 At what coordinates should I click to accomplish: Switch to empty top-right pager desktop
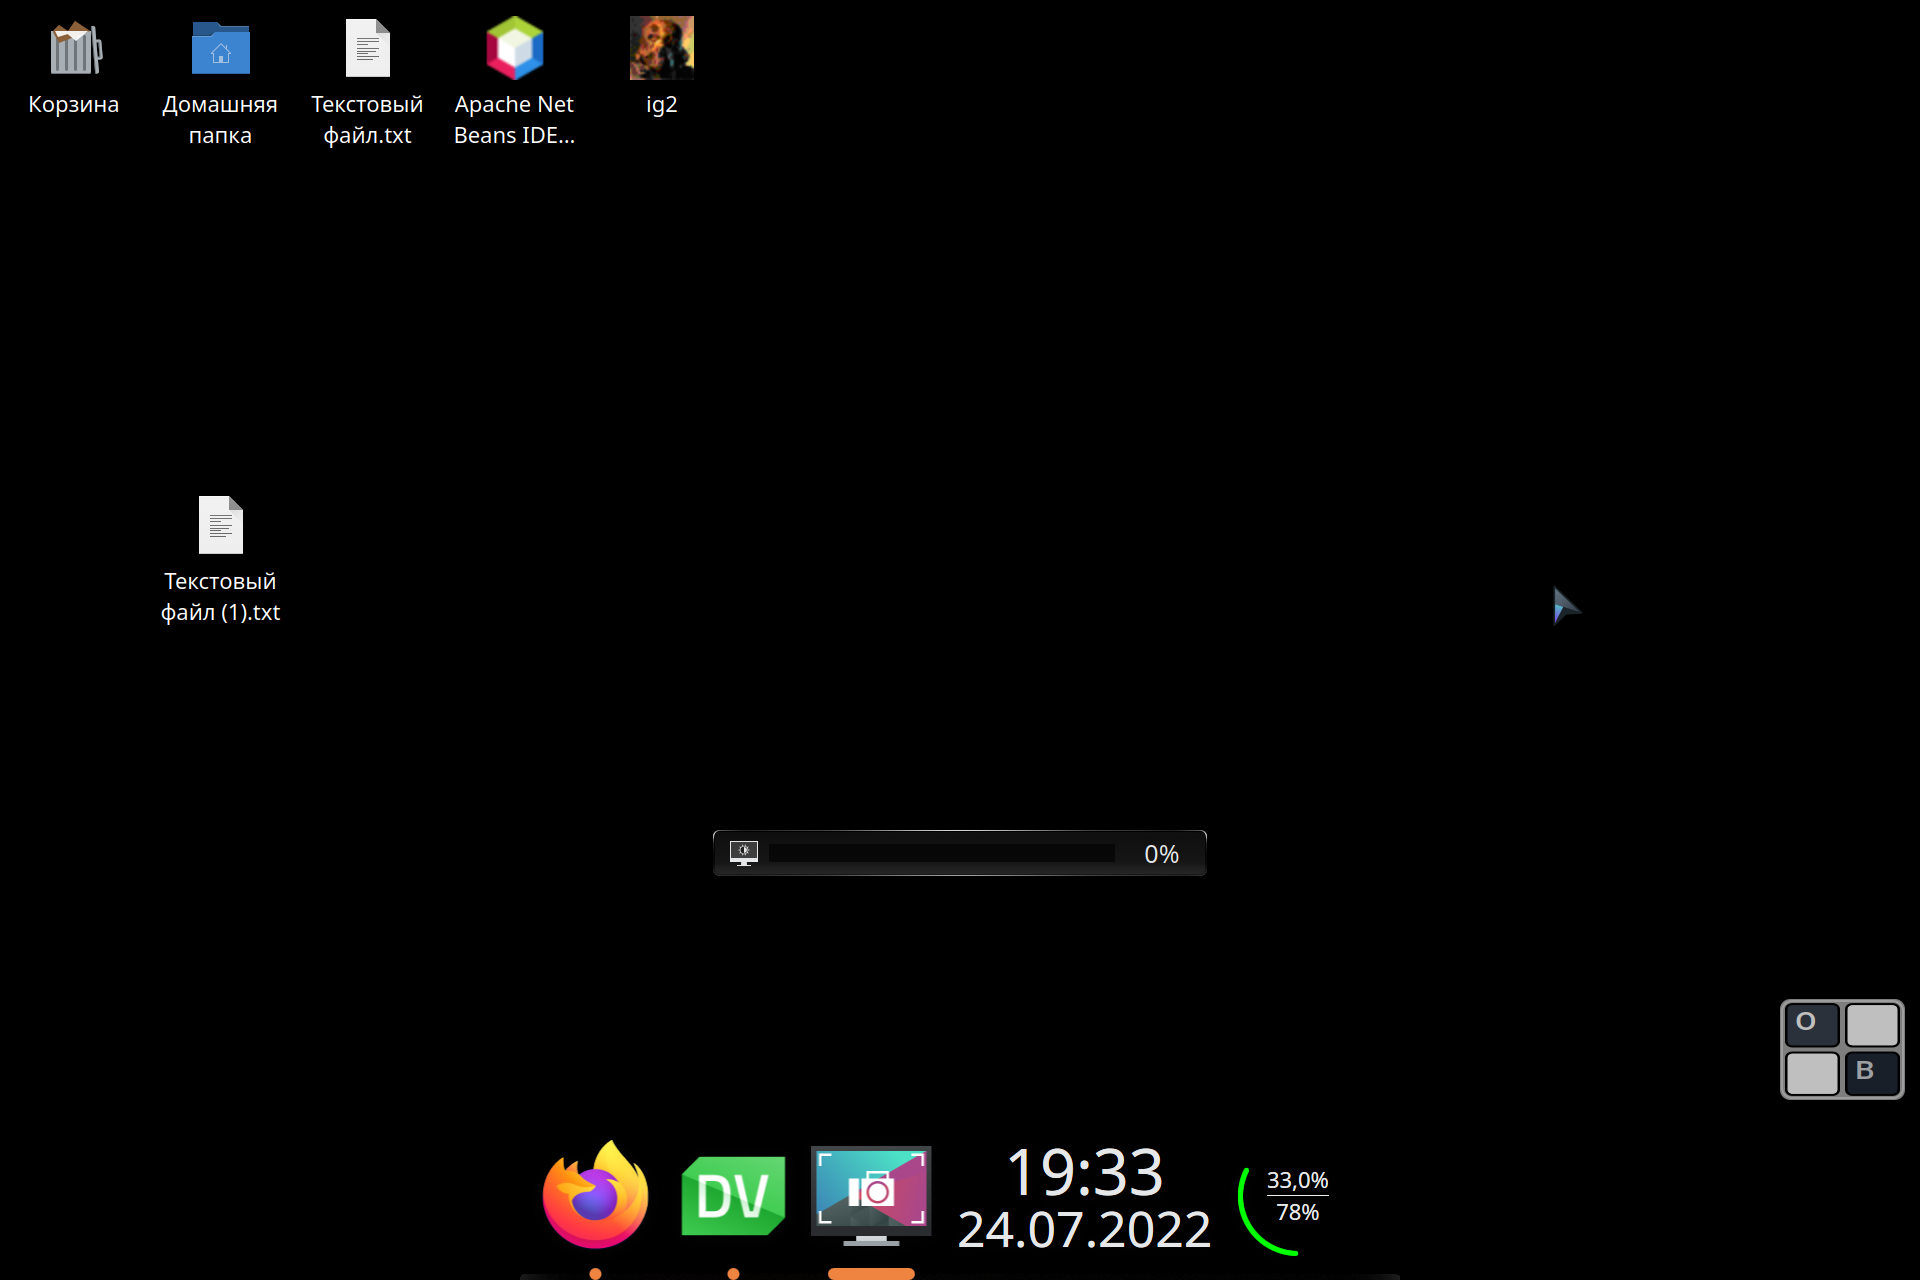pos(1872,1024)
